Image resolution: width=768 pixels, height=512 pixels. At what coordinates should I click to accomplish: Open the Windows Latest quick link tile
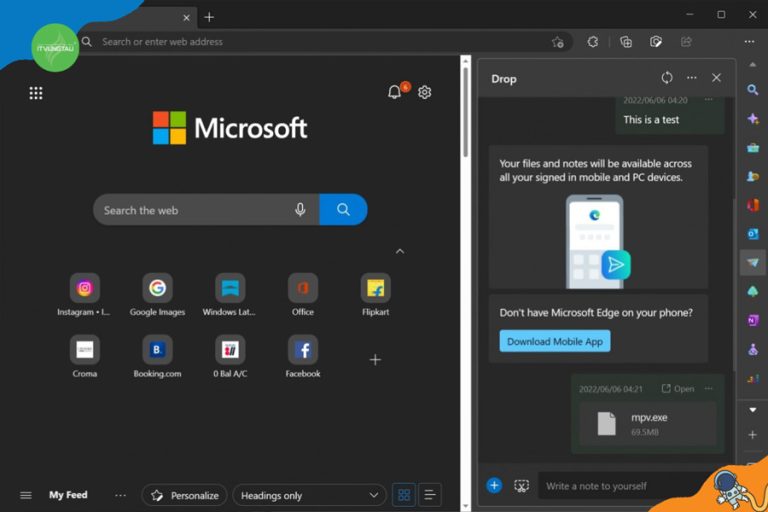230,295
